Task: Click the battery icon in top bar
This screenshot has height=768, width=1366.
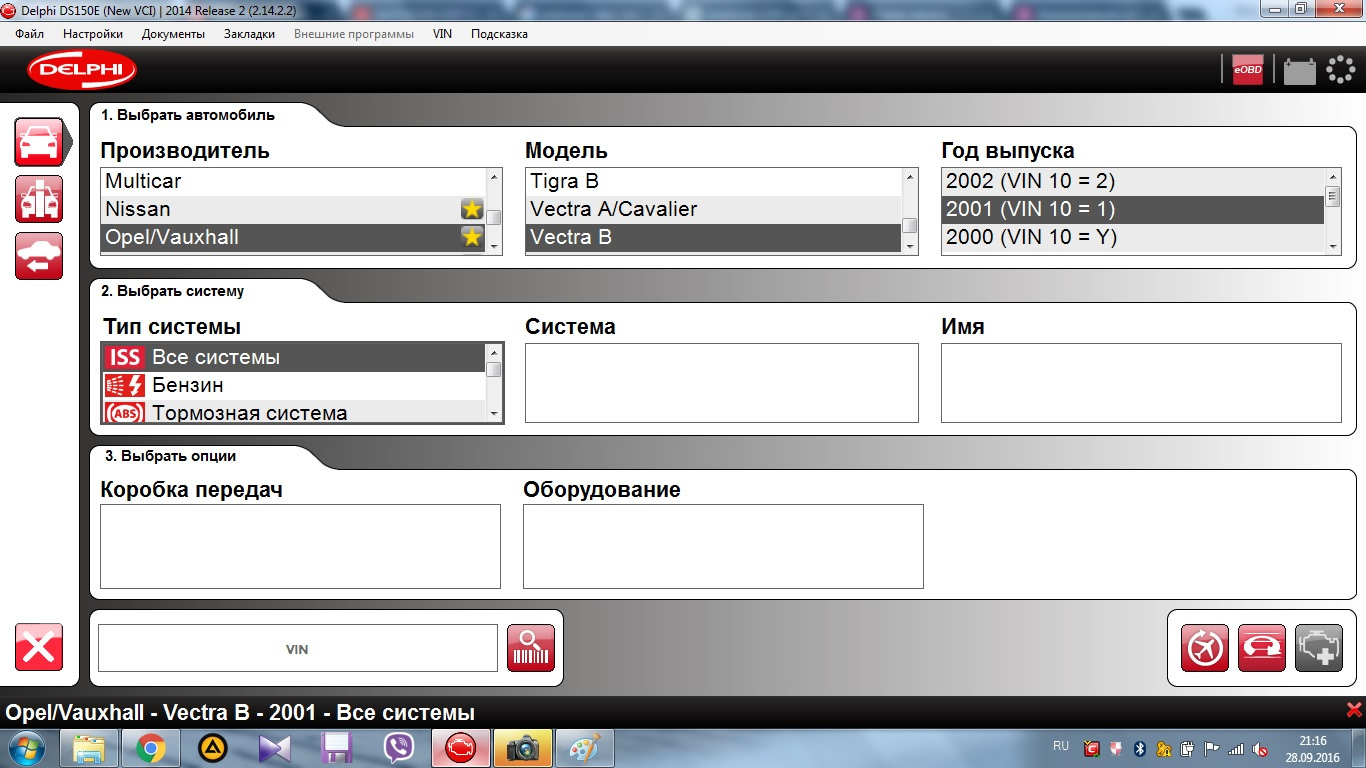Action: point(1300,70)
